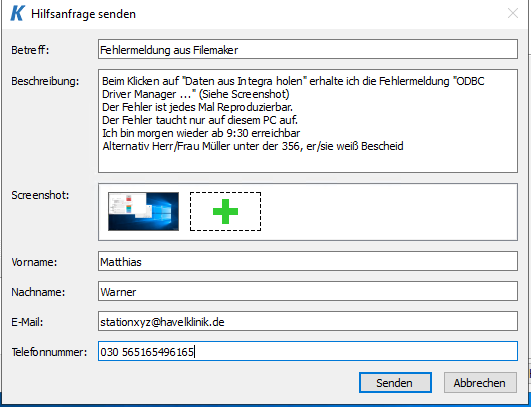Click inside the Beschreibung text area
The image size is (531, 407).
(x=308, y=121)
